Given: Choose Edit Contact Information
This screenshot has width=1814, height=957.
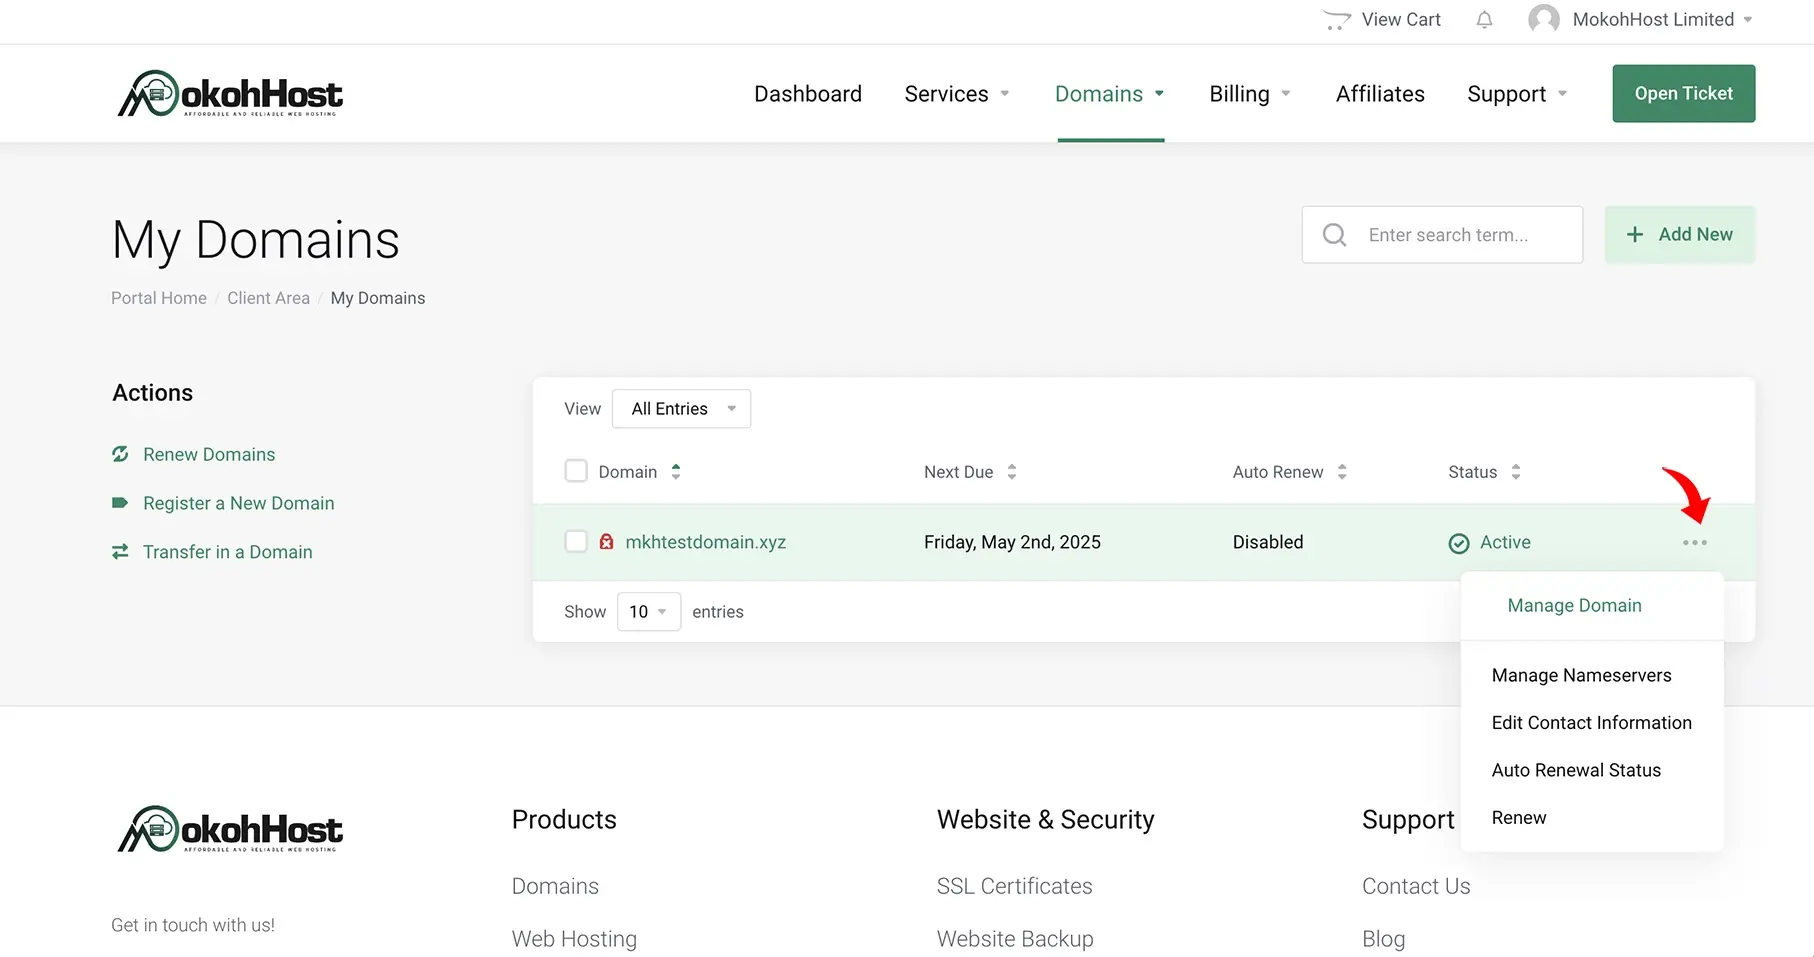Looking at the screenshot, I should (1591, 723).
